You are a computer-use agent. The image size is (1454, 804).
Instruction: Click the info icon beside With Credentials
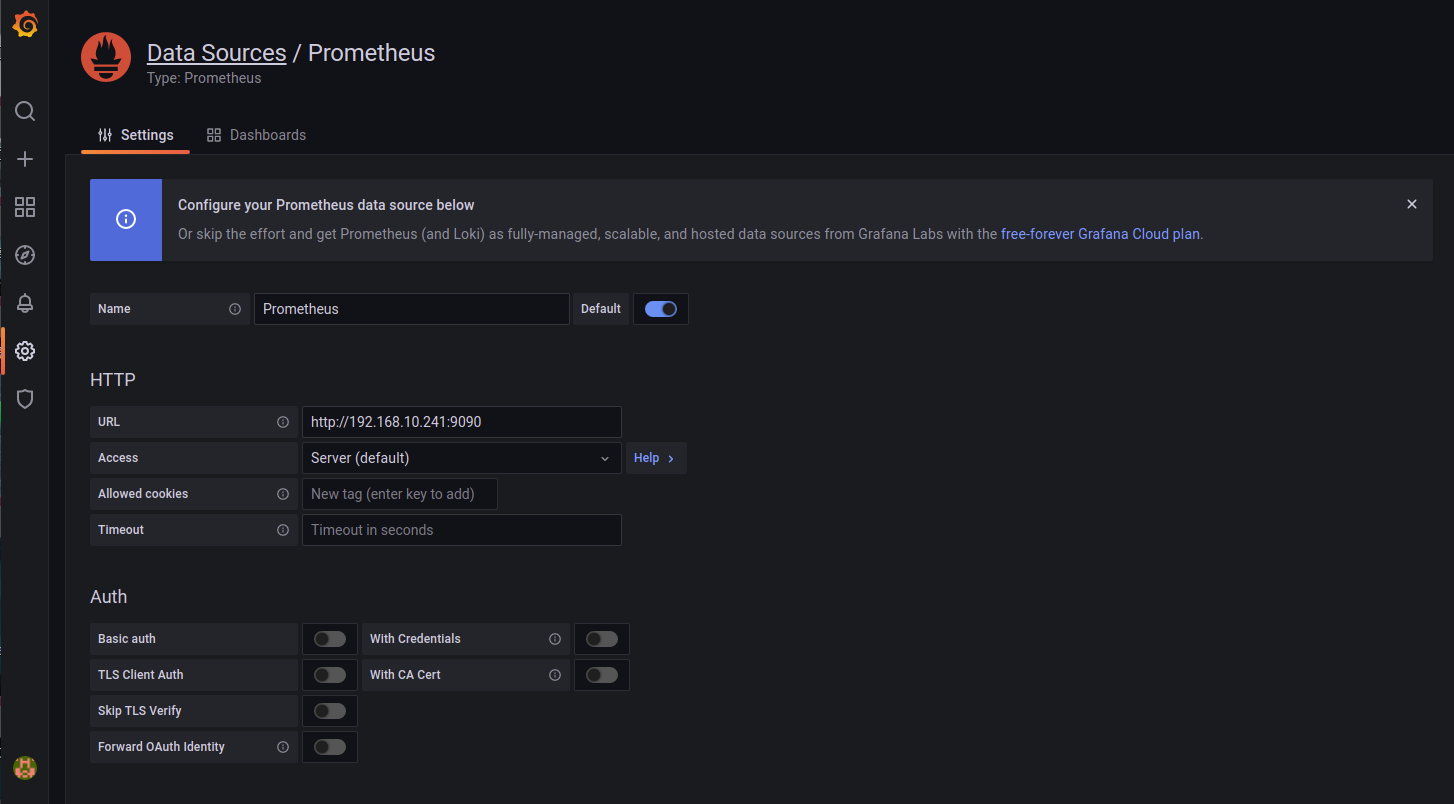pos(555,639)
